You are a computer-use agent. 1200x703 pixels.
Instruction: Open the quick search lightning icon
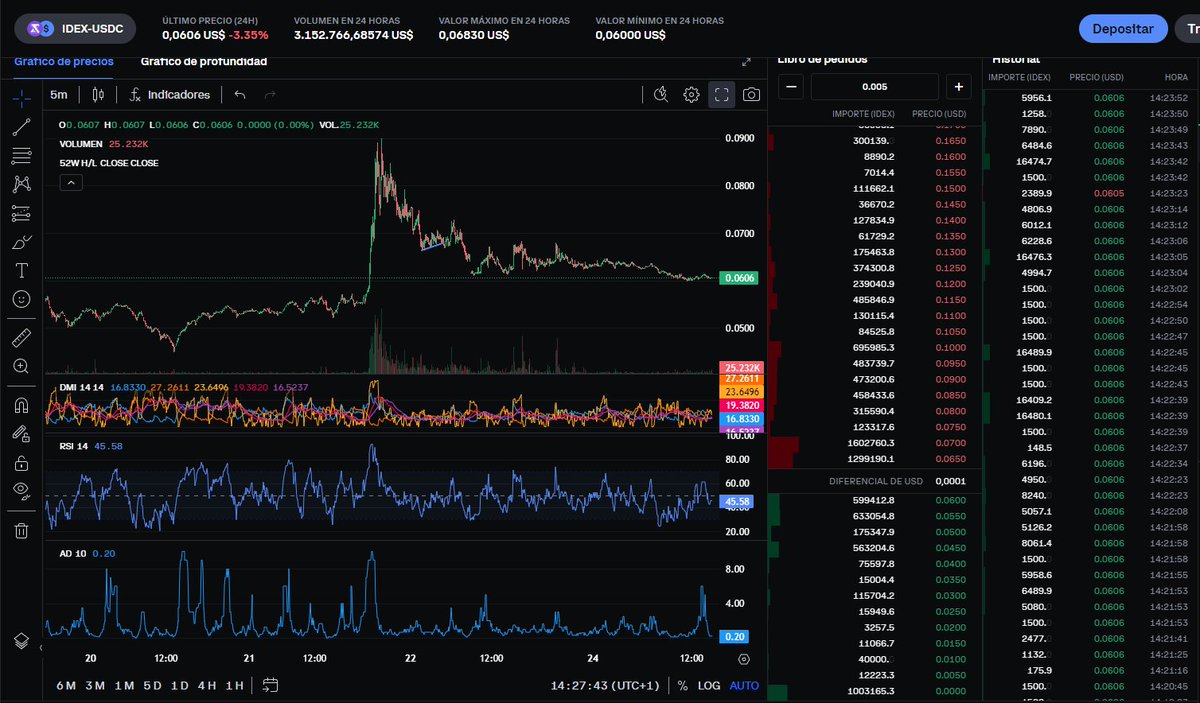[660, 94]
